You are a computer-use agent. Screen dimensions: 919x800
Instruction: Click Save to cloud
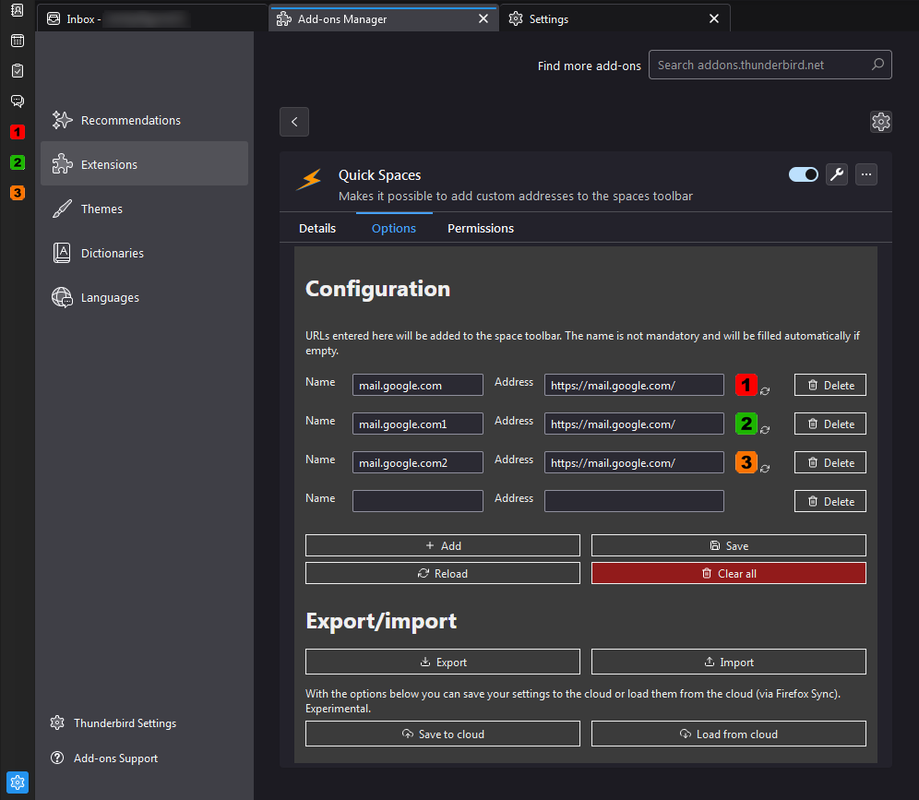click(443, 734)
